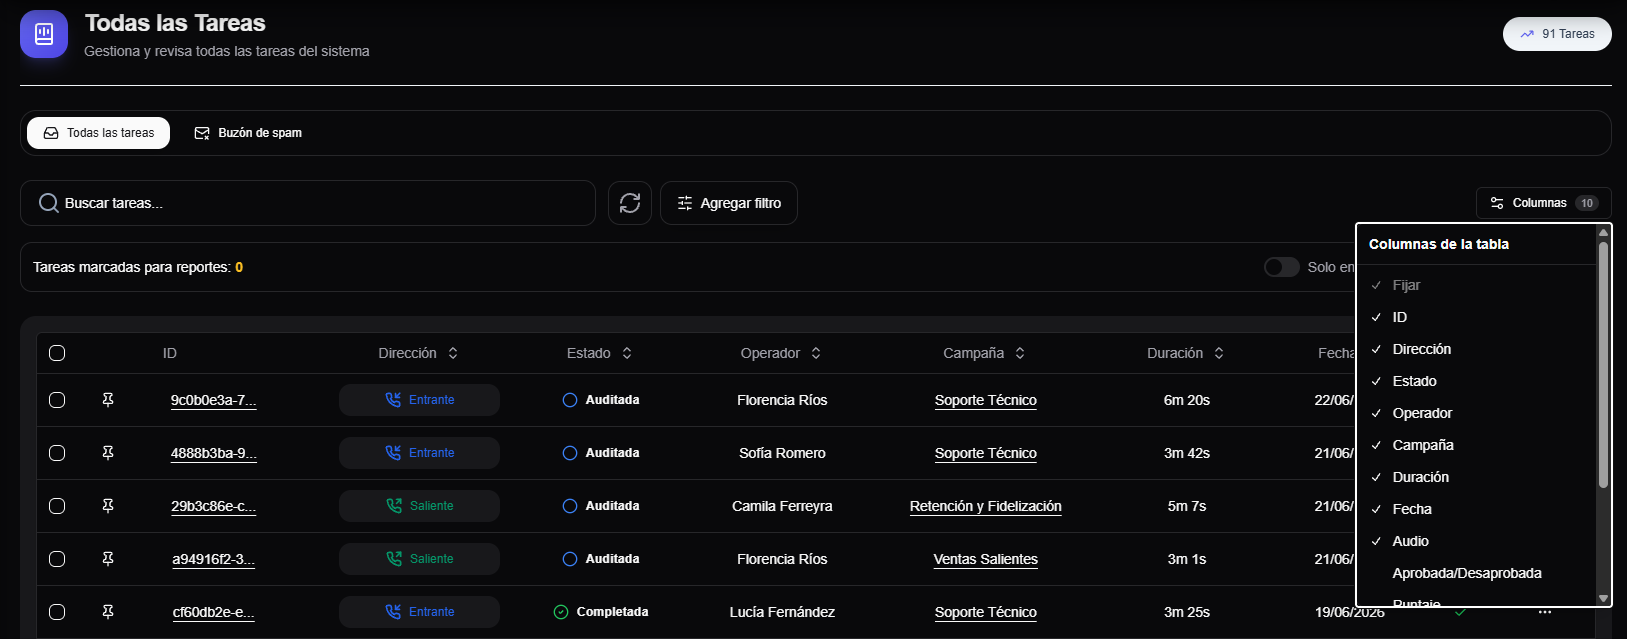Click scrollbar down arrow in columns panel

coord(1603,599)
